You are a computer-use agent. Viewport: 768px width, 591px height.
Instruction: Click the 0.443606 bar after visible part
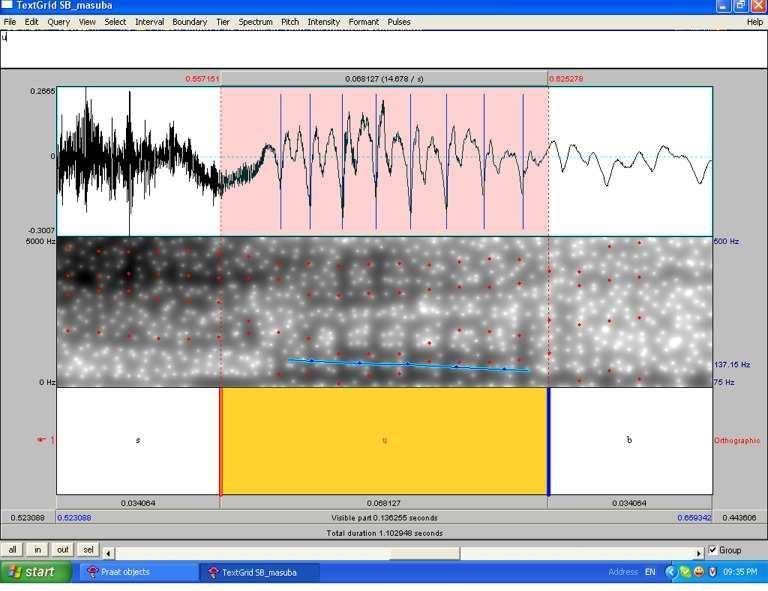click(x=740, y=518)
